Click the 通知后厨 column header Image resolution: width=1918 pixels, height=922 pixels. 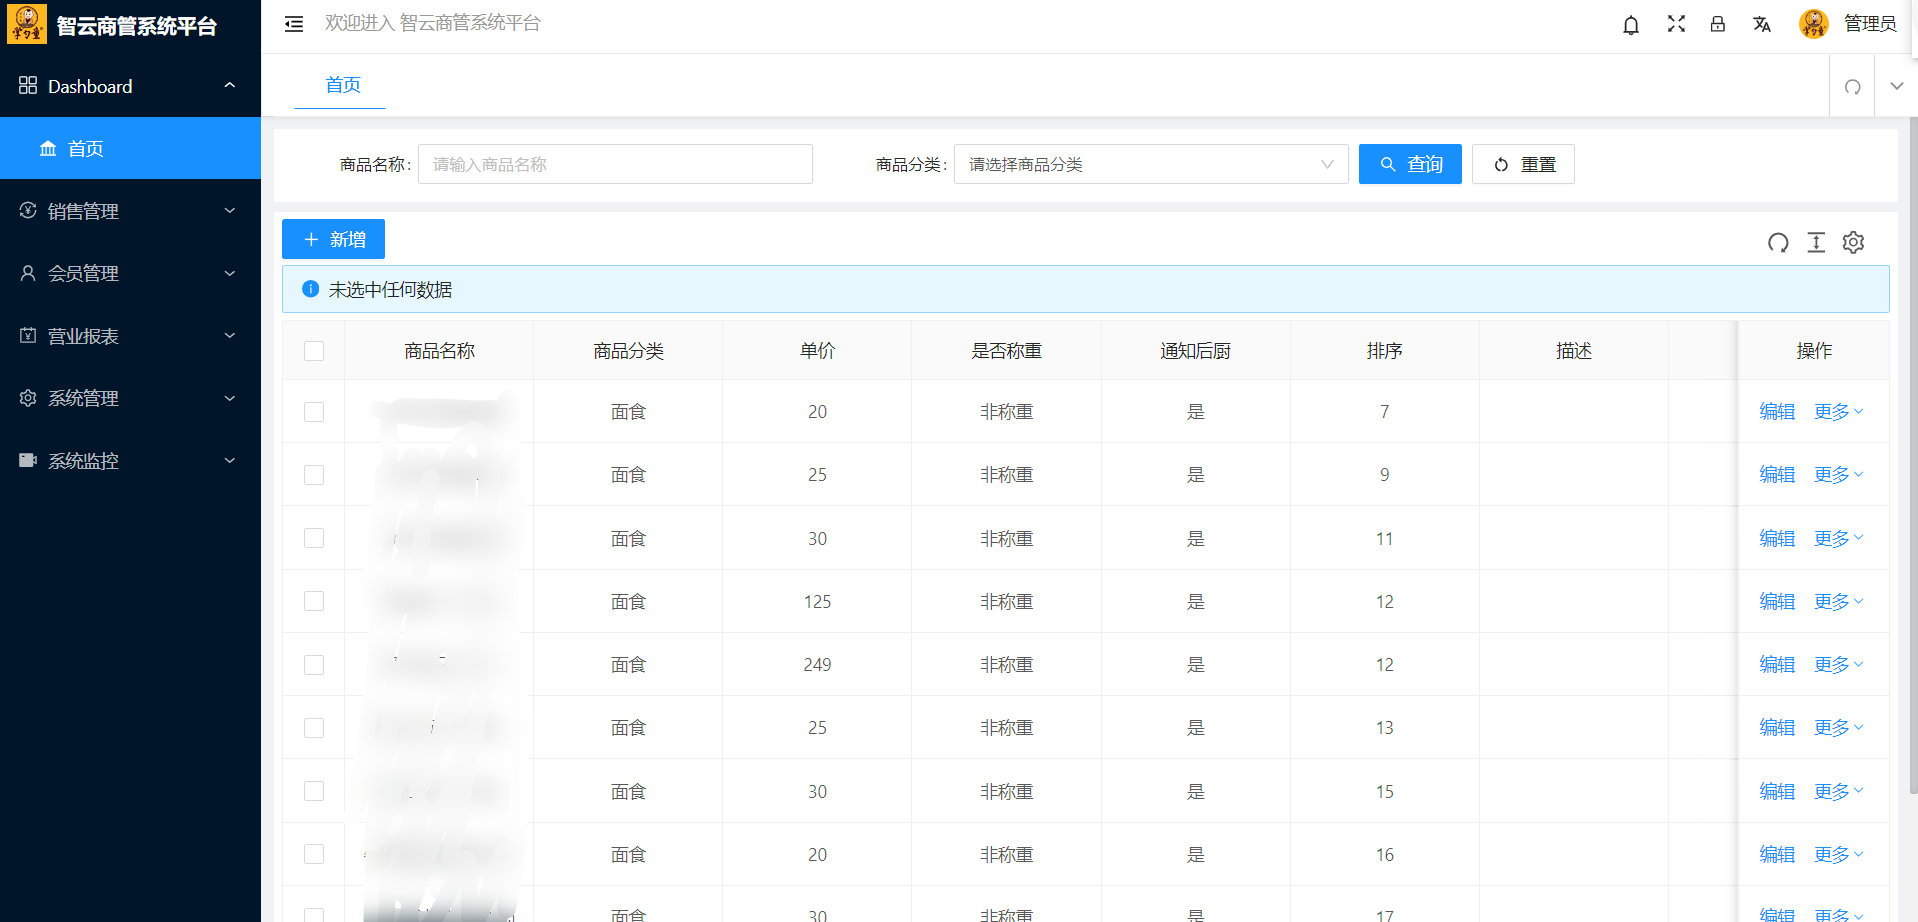(x=1195, y=351)
